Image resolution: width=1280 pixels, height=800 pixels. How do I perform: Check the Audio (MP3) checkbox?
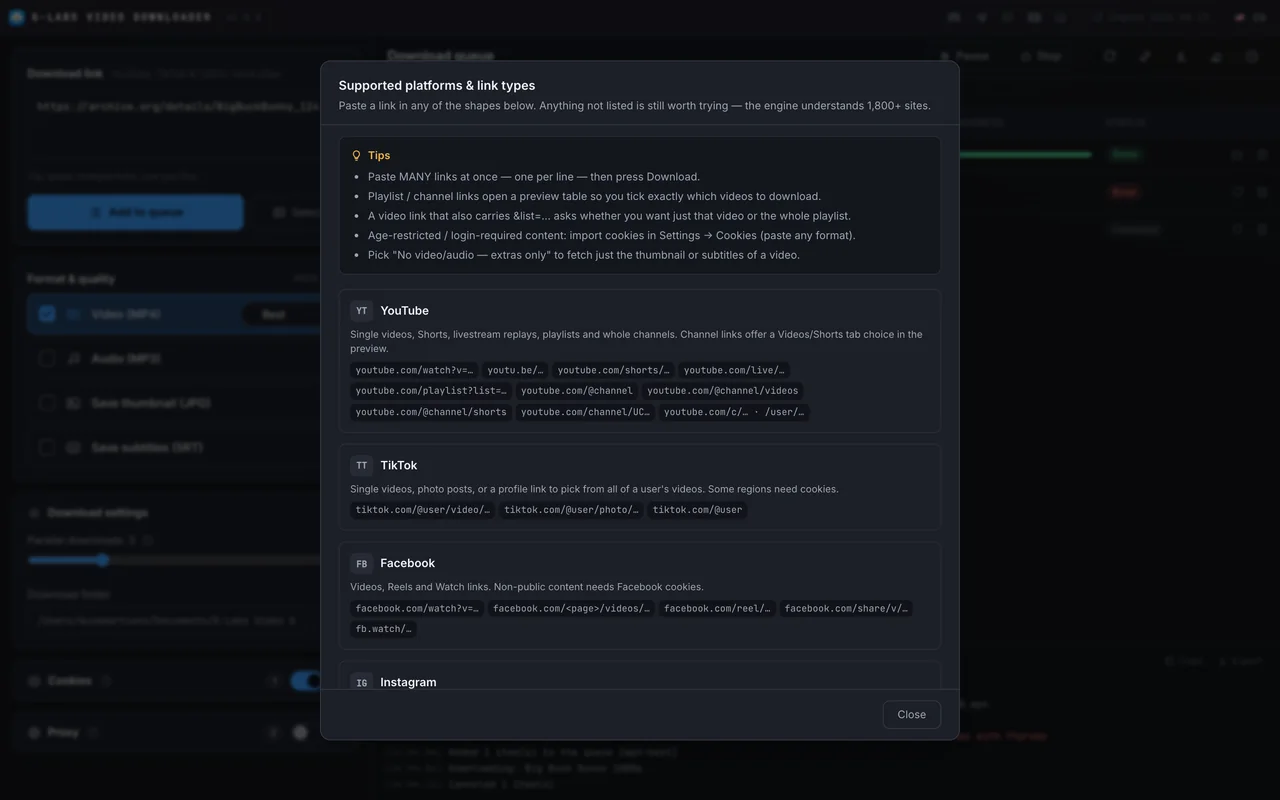pos(47,358)
